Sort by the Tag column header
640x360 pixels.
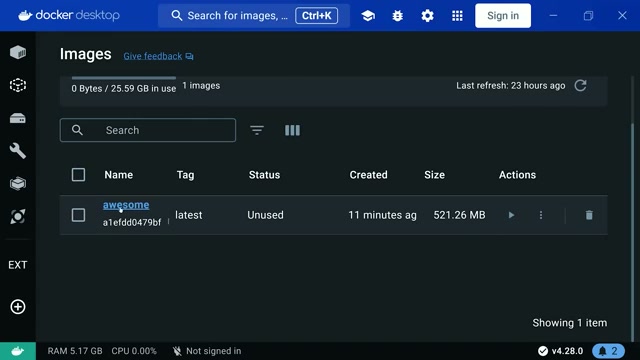point(185,175)
